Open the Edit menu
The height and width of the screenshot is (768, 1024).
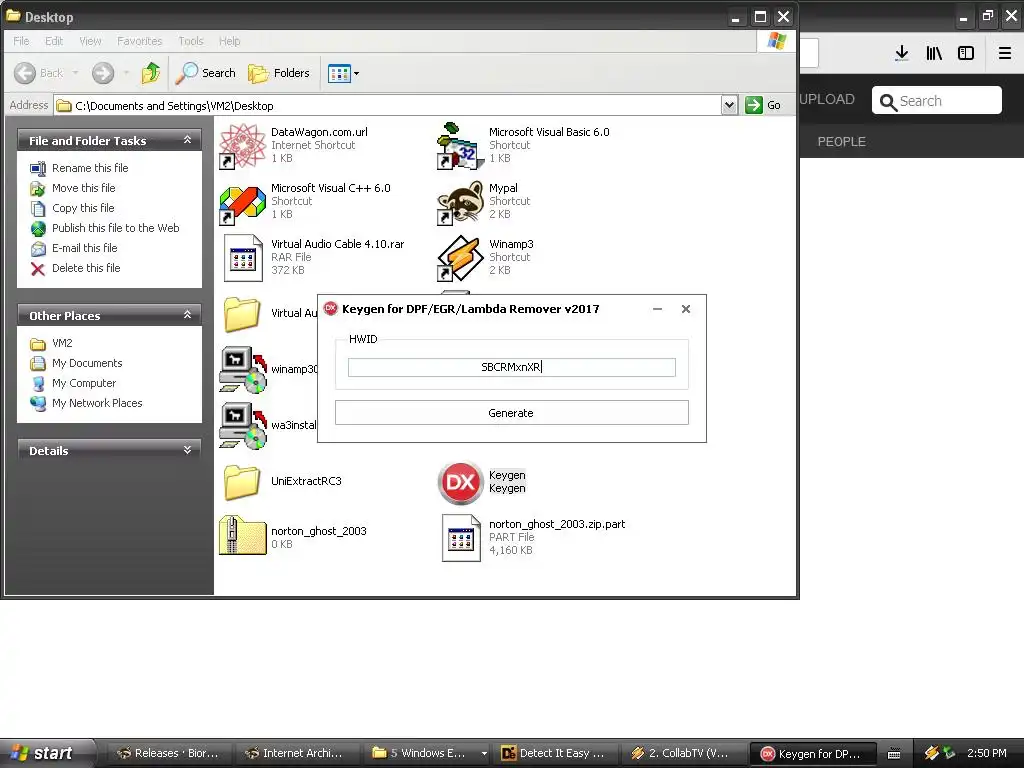point(54,41)
